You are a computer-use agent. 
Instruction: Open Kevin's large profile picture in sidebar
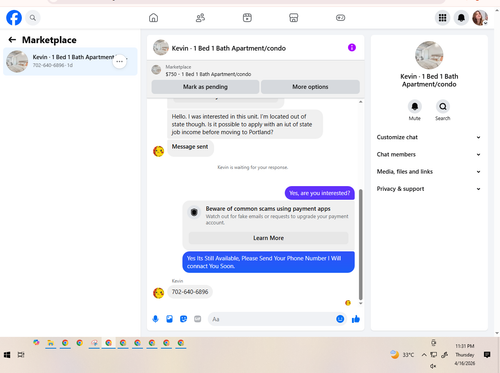pyautogui.click(x=429, y=55)
